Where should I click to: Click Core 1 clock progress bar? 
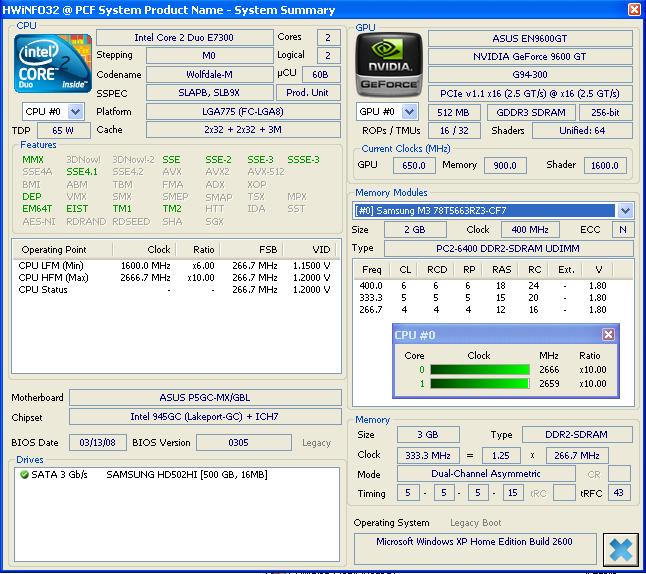480,384
